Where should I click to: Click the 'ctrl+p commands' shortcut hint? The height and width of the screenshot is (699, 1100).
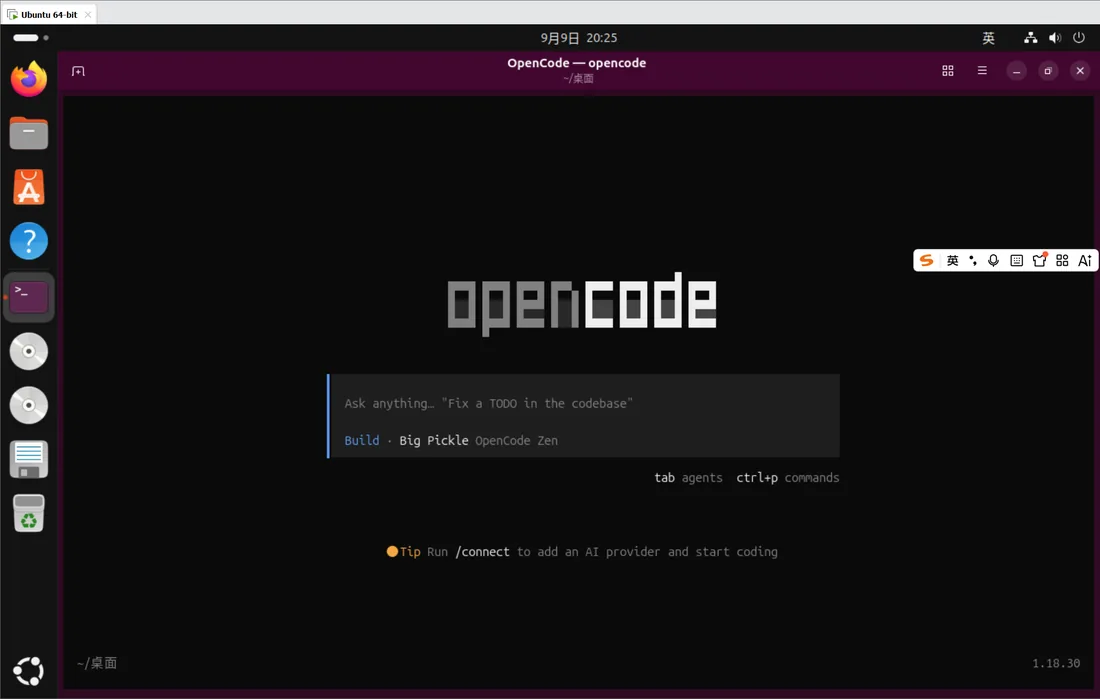(788, 478)
